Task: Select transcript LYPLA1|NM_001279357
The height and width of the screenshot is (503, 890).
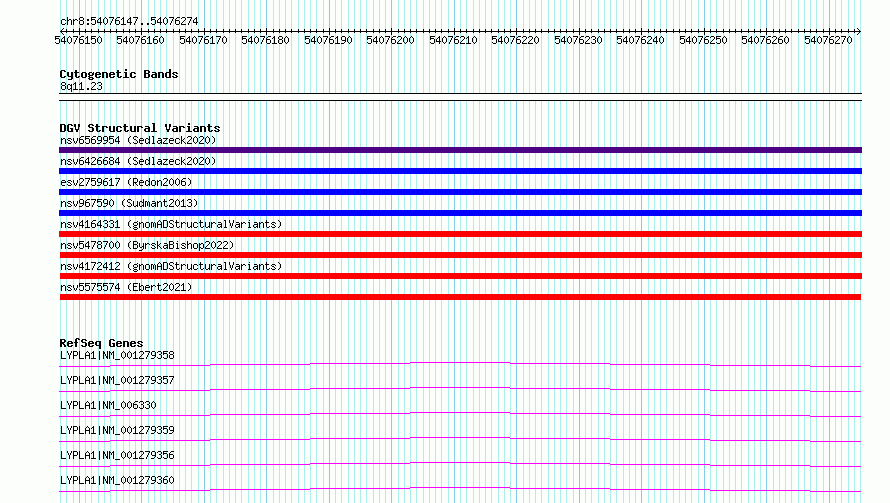Action: point(117,380)
